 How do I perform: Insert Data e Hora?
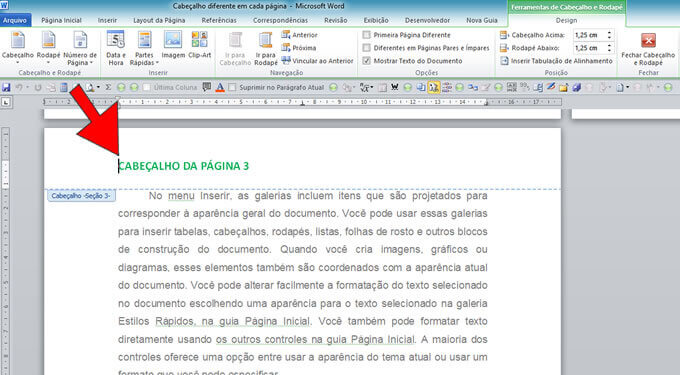(116, 48)
